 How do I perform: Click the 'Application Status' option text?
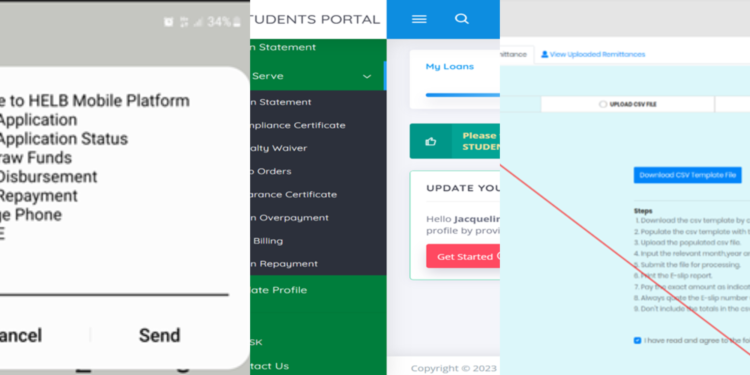64,139
